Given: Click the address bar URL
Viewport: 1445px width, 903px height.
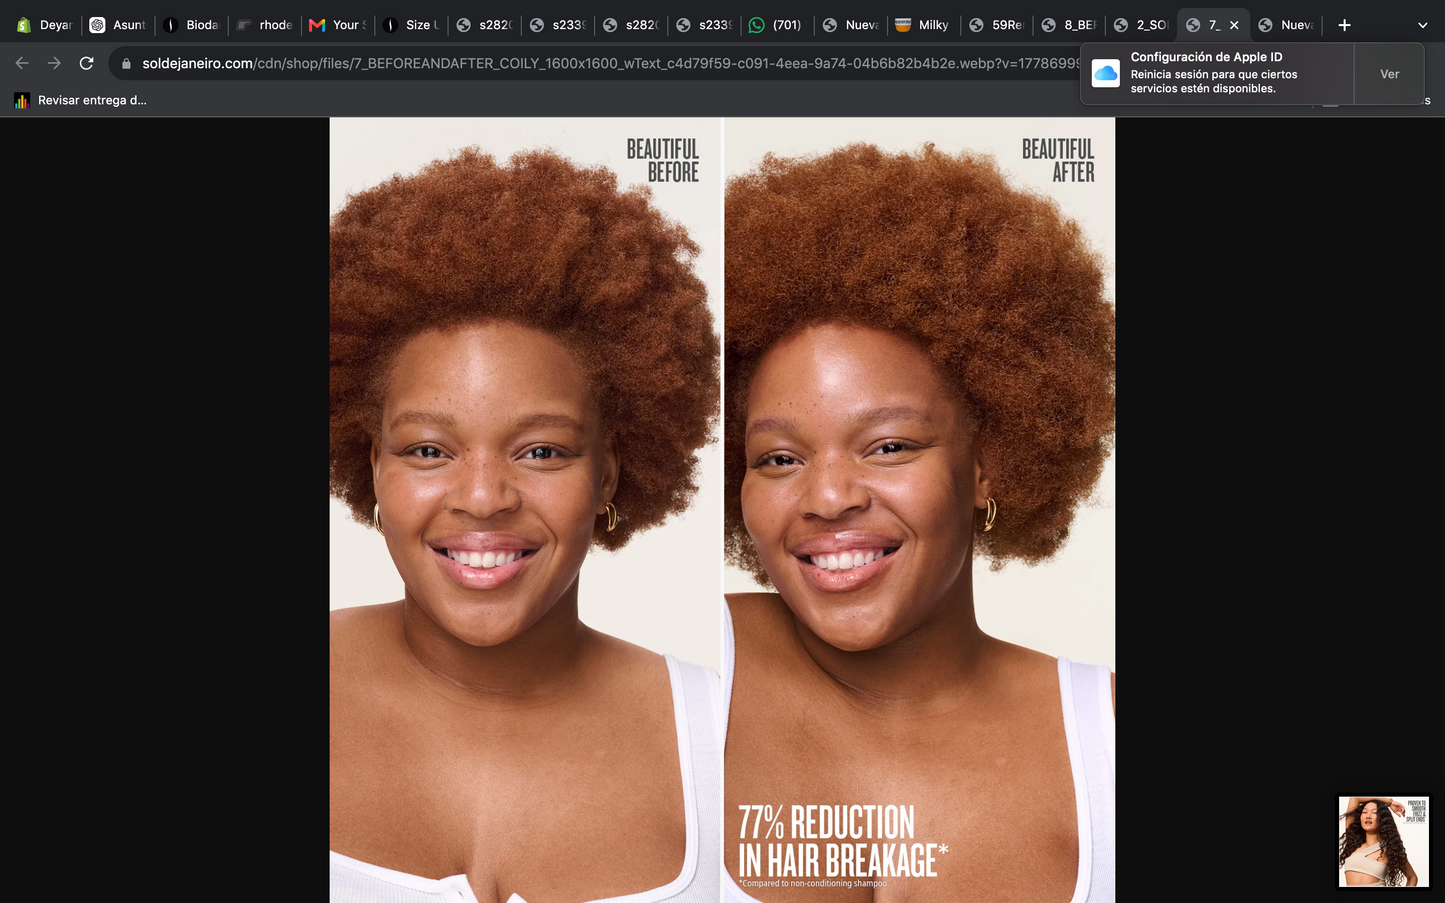Looking at the screenshot, I should click(x=610, y=63).
